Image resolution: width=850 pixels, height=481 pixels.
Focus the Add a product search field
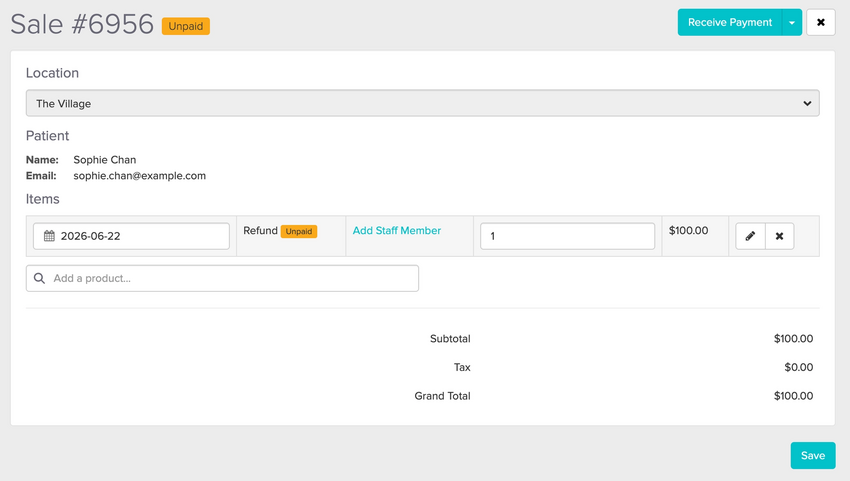pos(222,278)
